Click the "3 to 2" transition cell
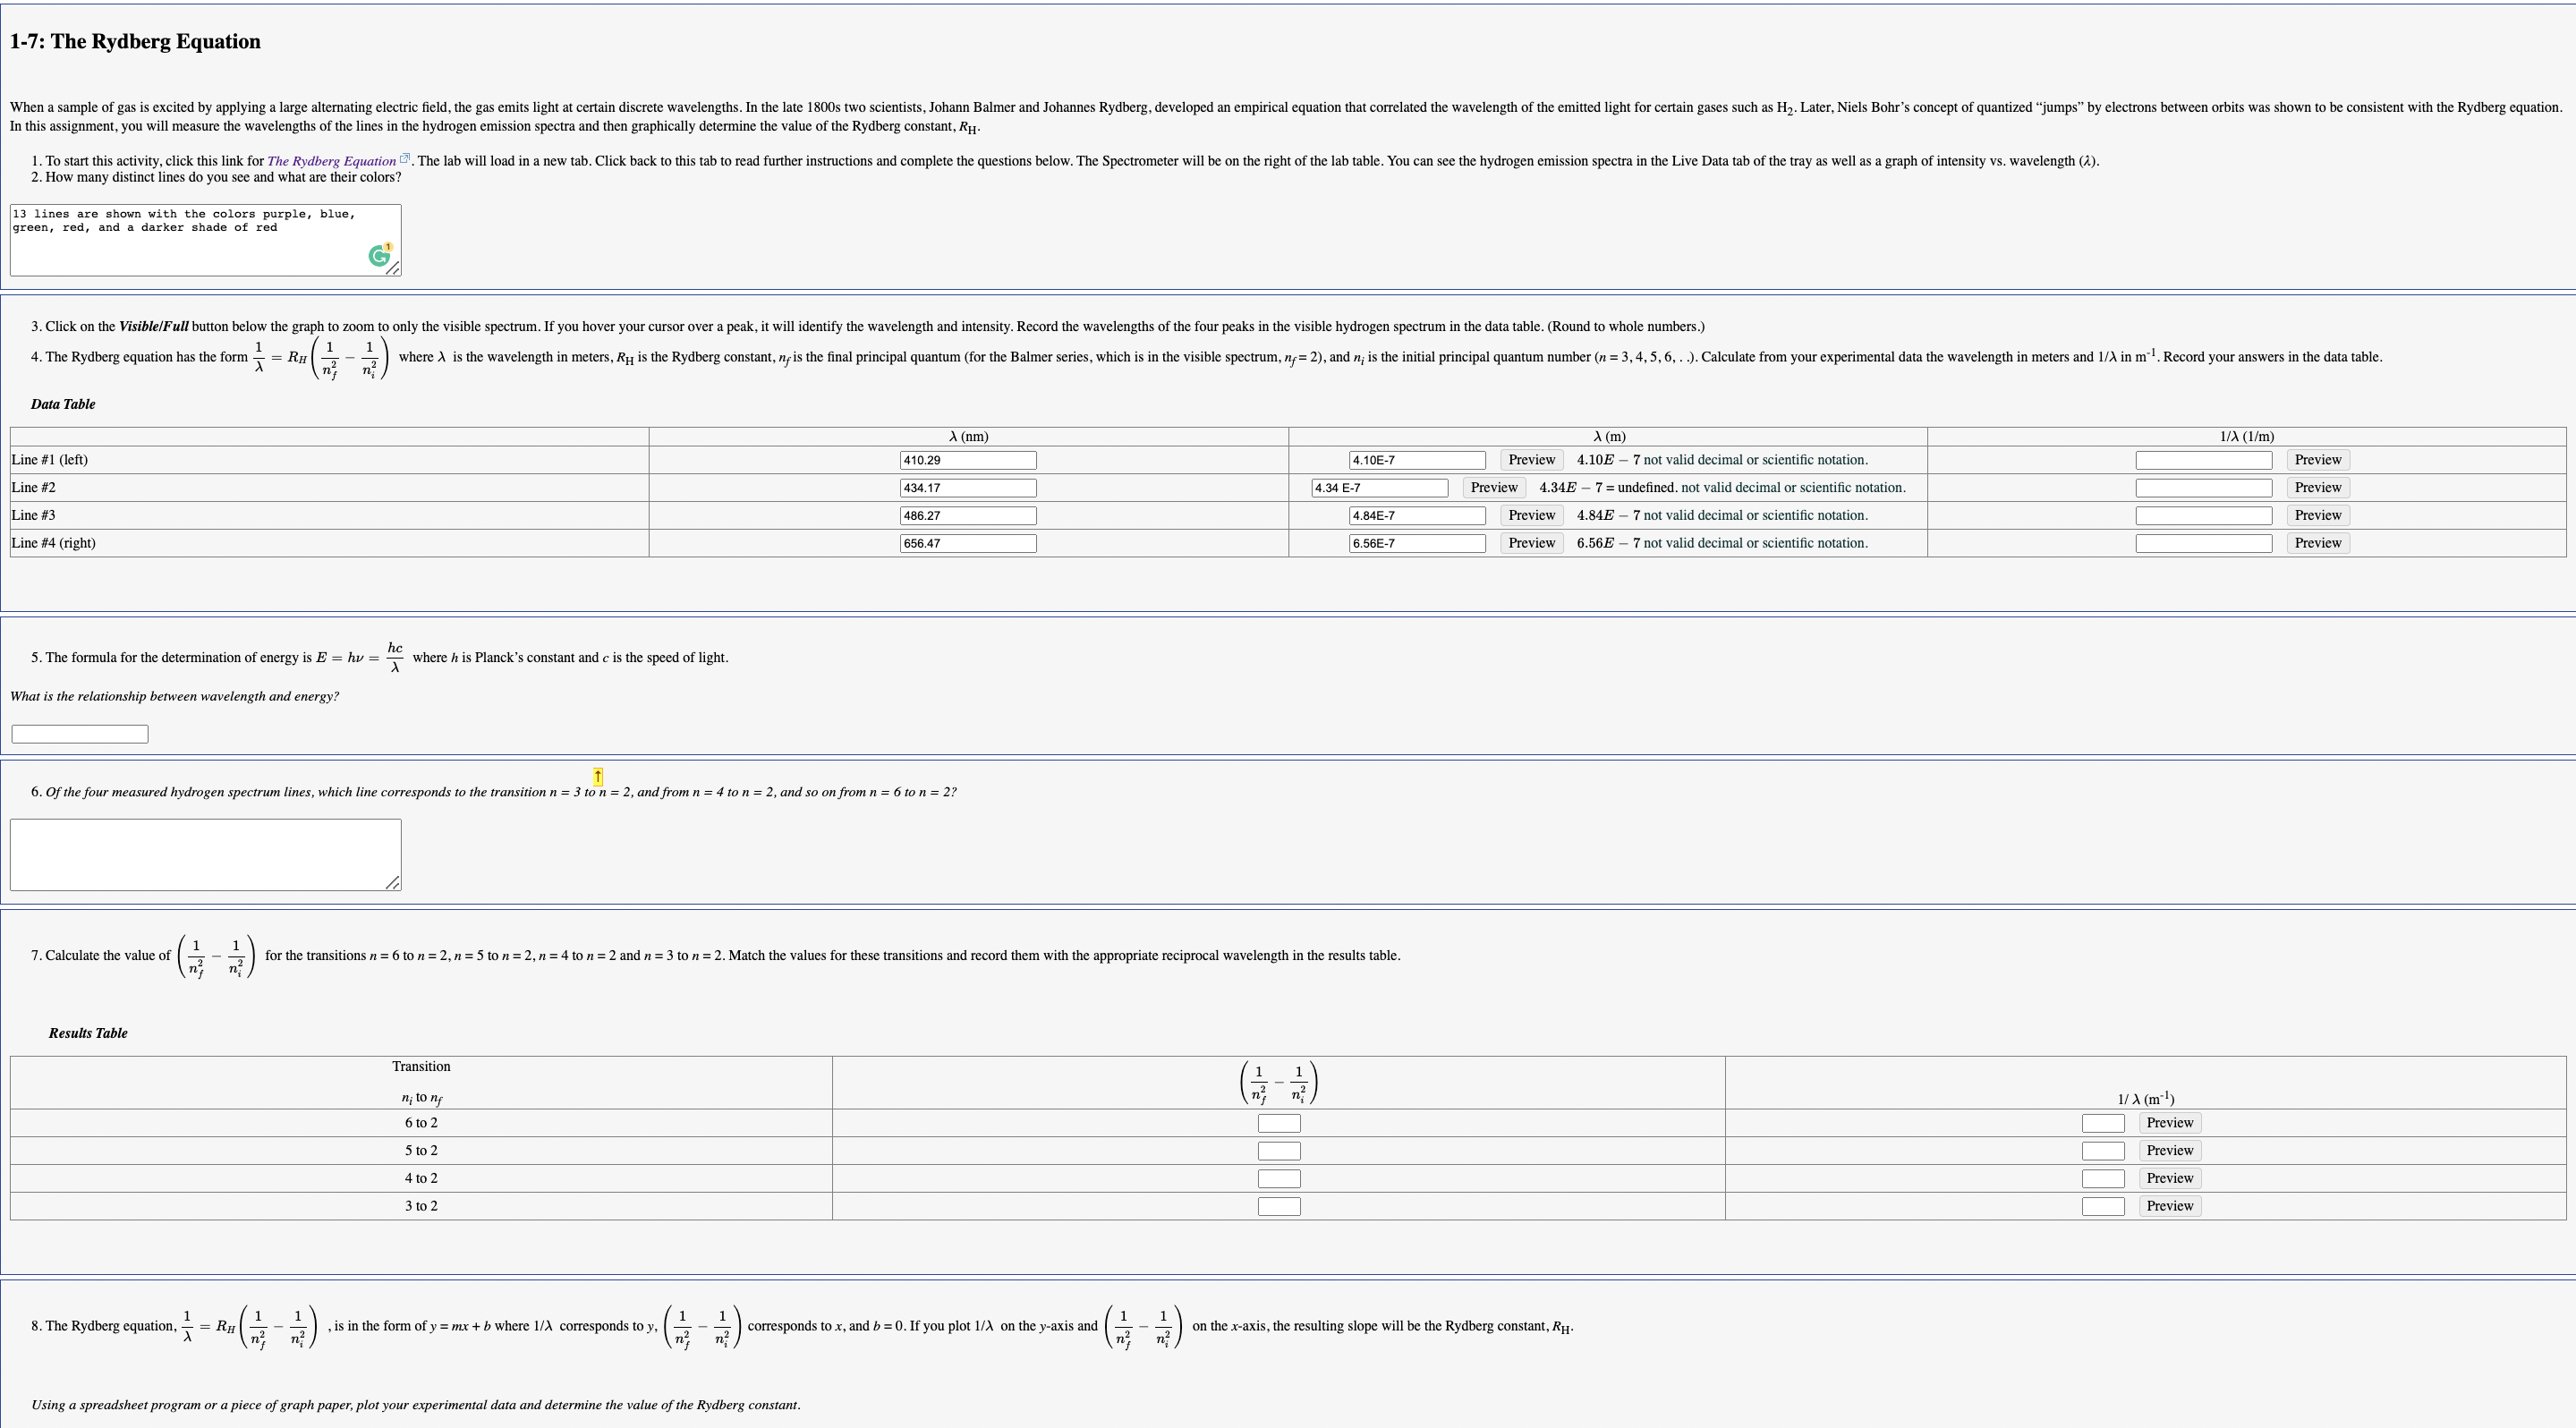Image resolution: width=2576 pixels, height=1428 pixels. [x=421, y=1206]
